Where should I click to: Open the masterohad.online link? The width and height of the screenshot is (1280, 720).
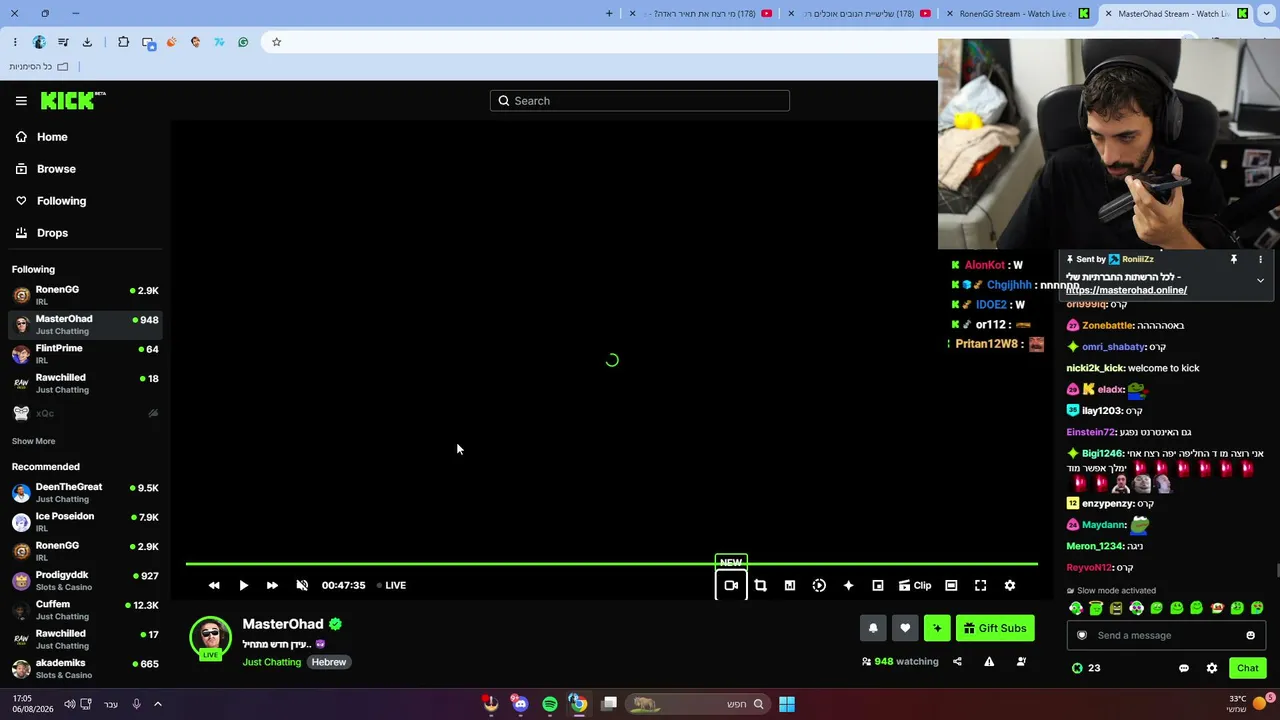[x=1126, y=290]
